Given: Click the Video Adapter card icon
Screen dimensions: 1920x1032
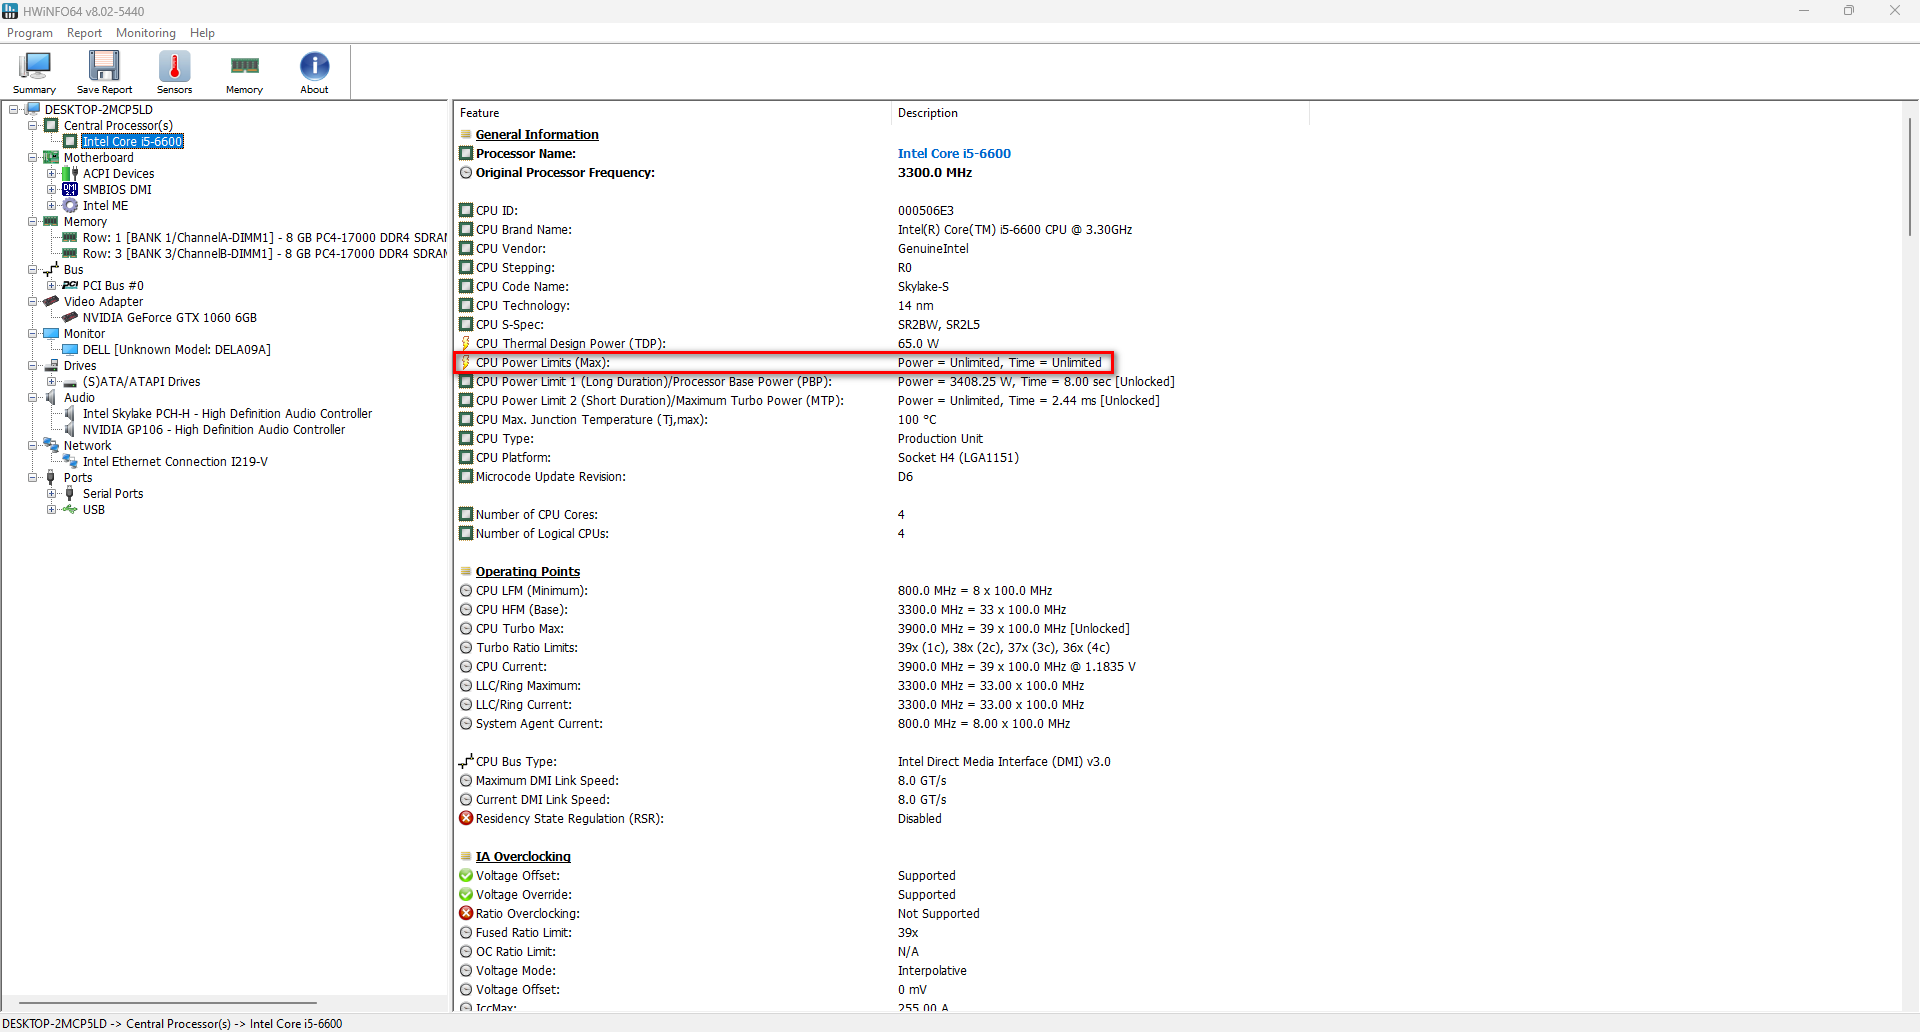Looking at the screenshot, I should point(51,301).
